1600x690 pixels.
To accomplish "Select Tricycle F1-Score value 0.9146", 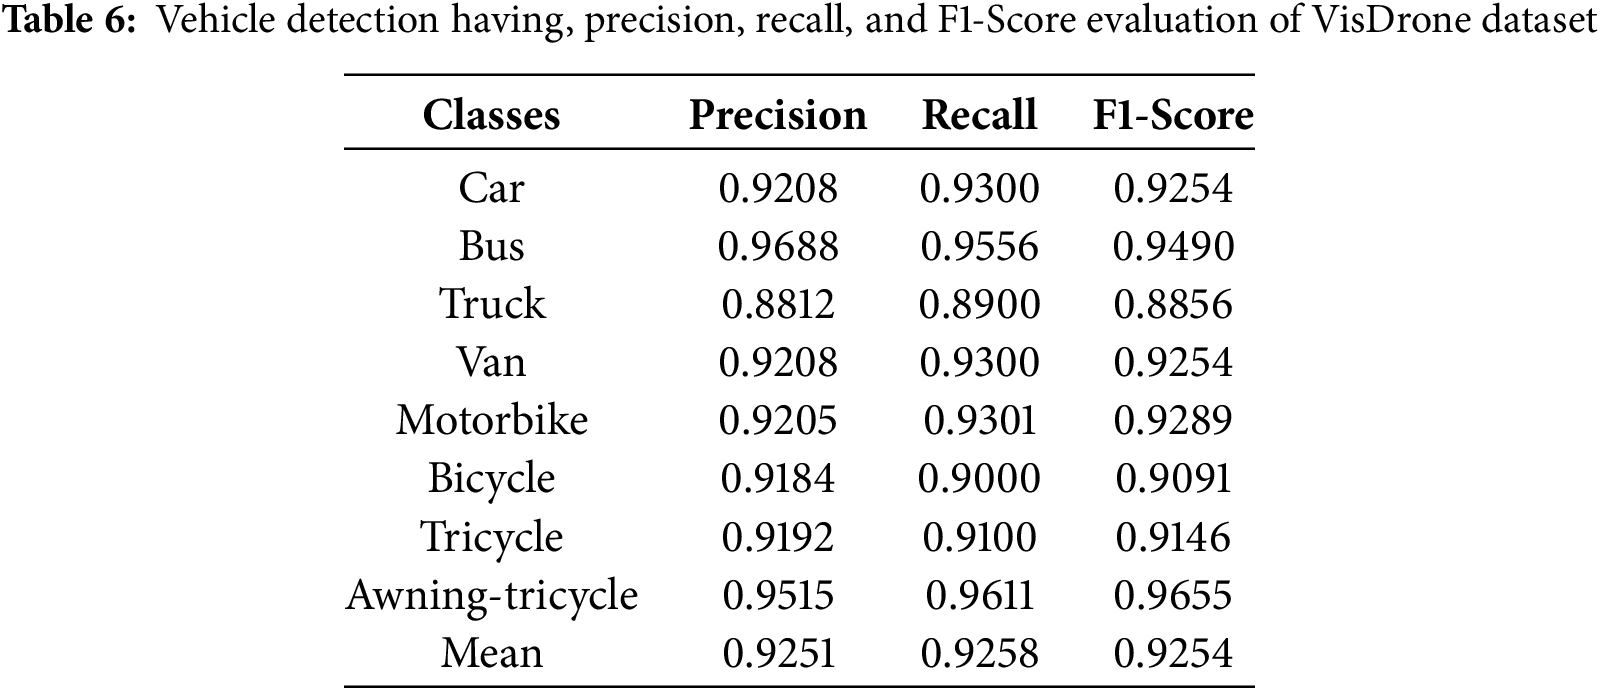I will coord(1173,537).
